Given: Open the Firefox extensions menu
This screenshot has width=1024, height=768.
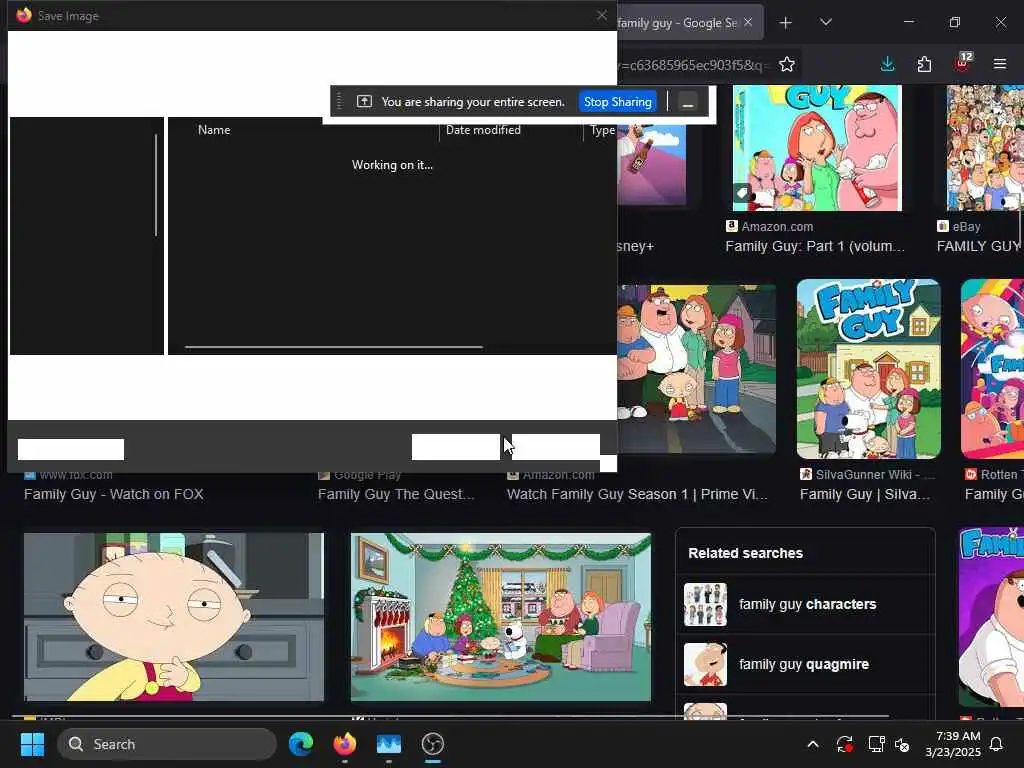Looking at the screenshot, I should point(924,64).
